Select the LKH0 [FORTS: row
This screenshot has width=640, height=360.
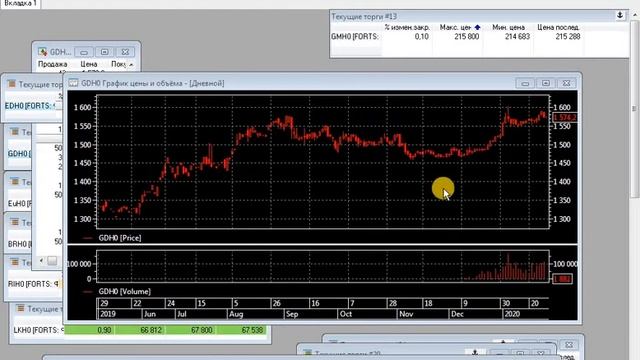tap(38, 330)
